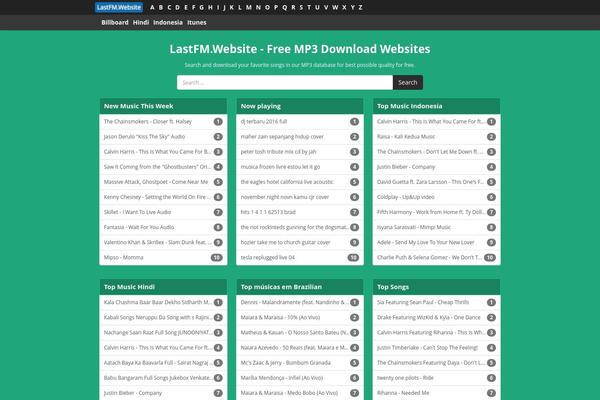The image size is (600, 400).
Task: Open november night nown kamu cjr cover
Action: pos(285,197)
